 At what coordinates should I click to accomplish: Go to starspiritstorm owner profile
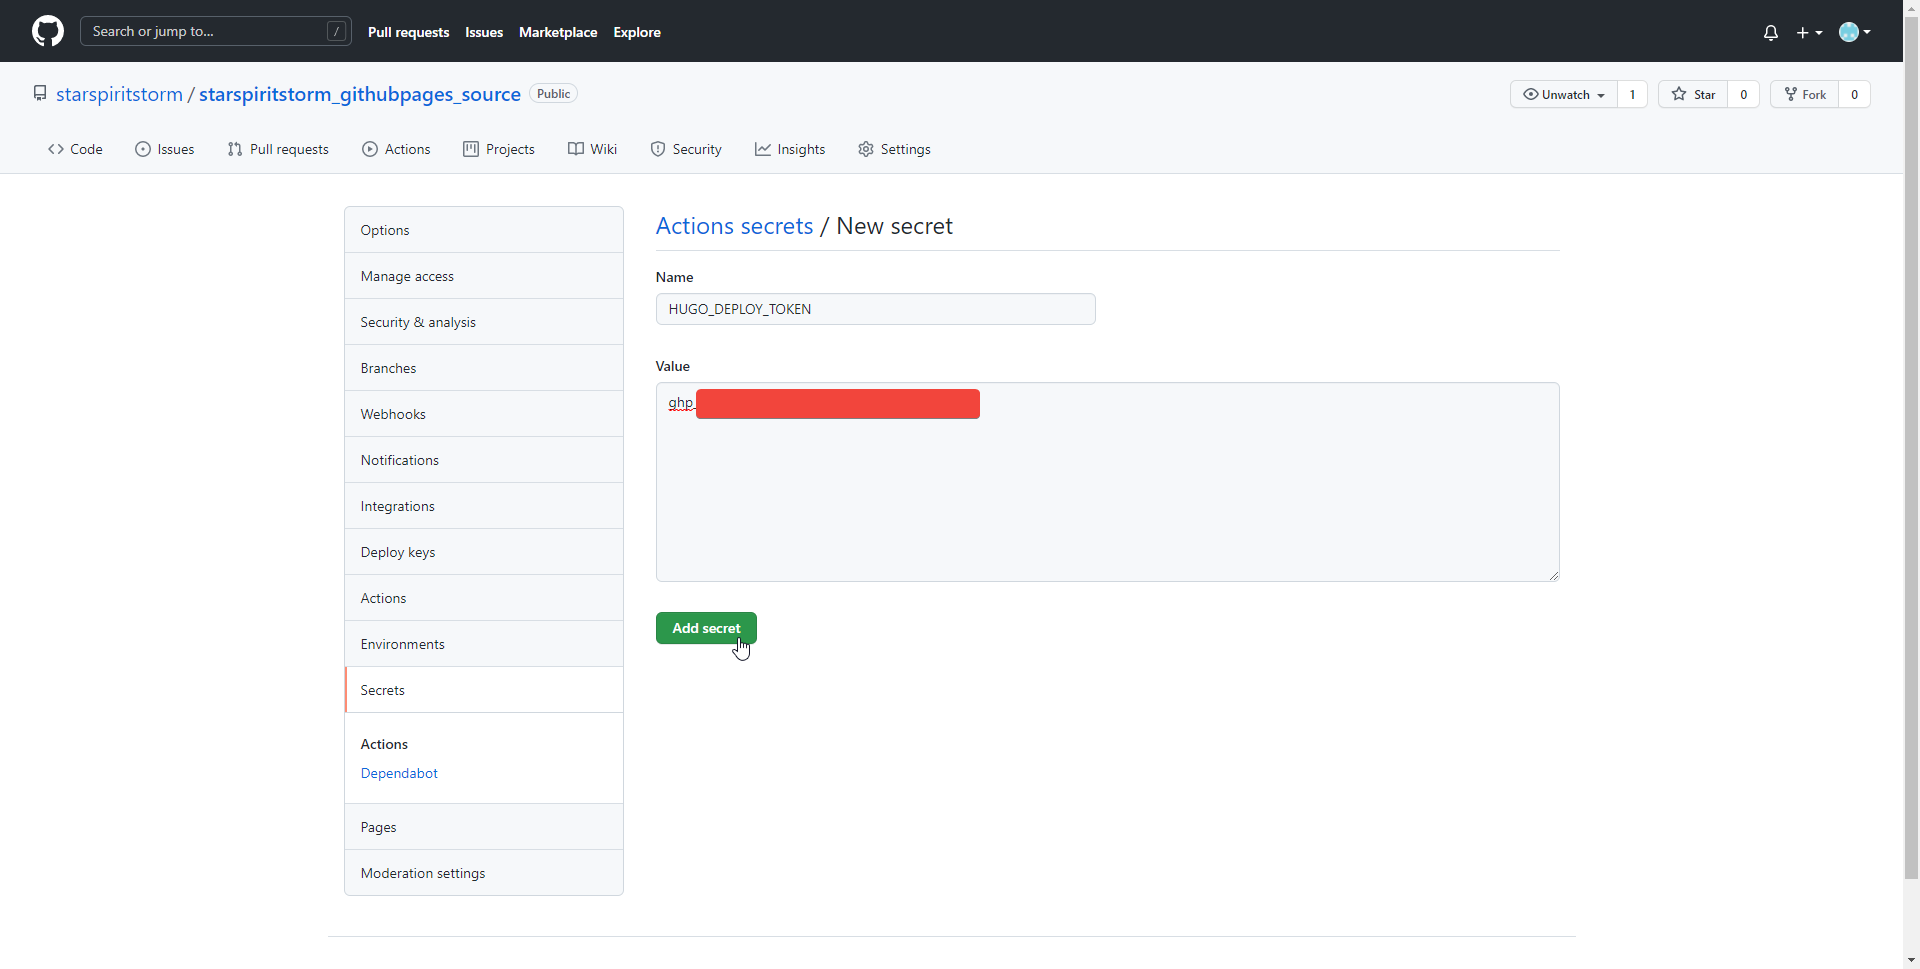(119, 94)
